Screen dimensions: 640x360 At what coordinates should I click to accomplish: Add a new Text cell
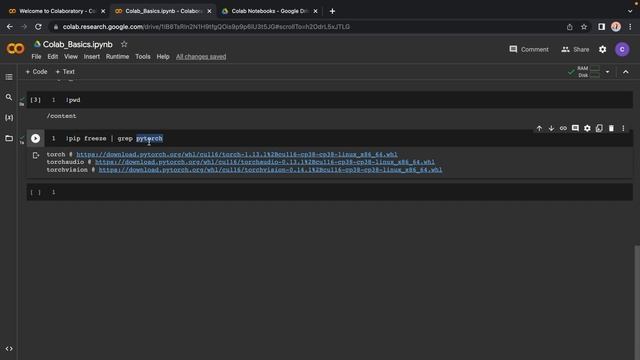65,72
